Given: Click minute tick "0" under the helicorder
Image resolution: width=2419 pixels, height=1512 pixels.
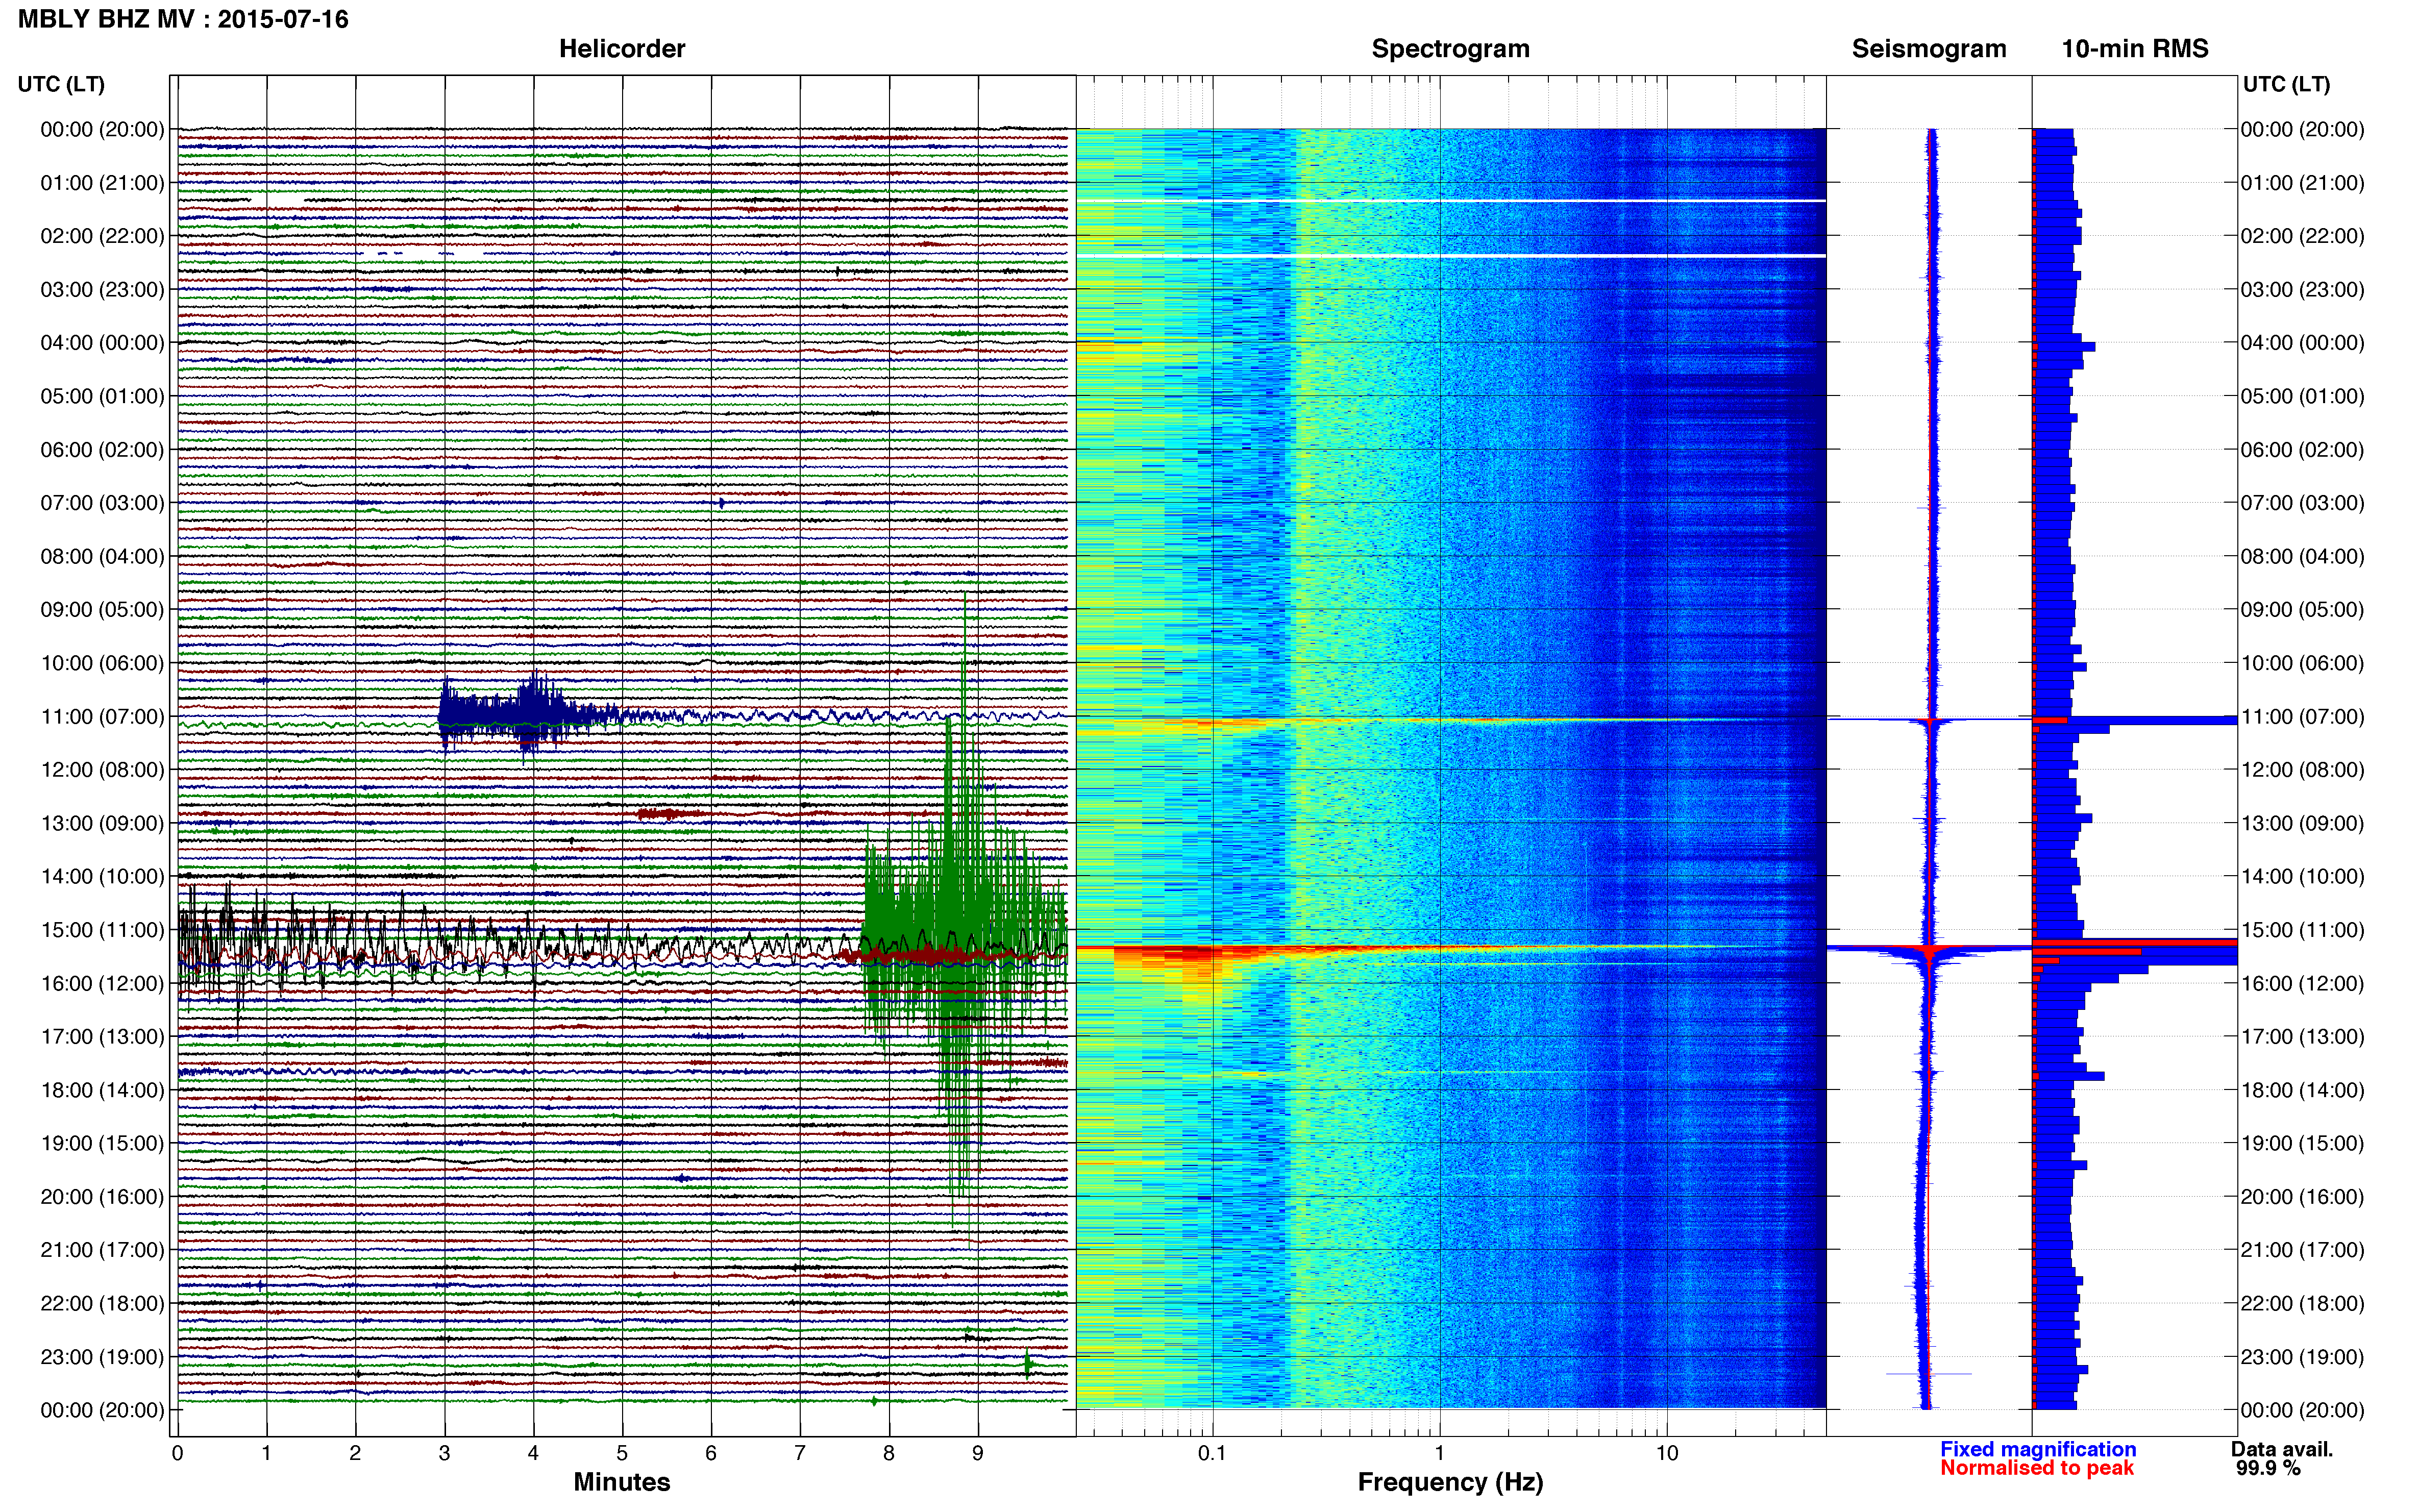Looking at the screenshot, I should [x=178, y=1453].
